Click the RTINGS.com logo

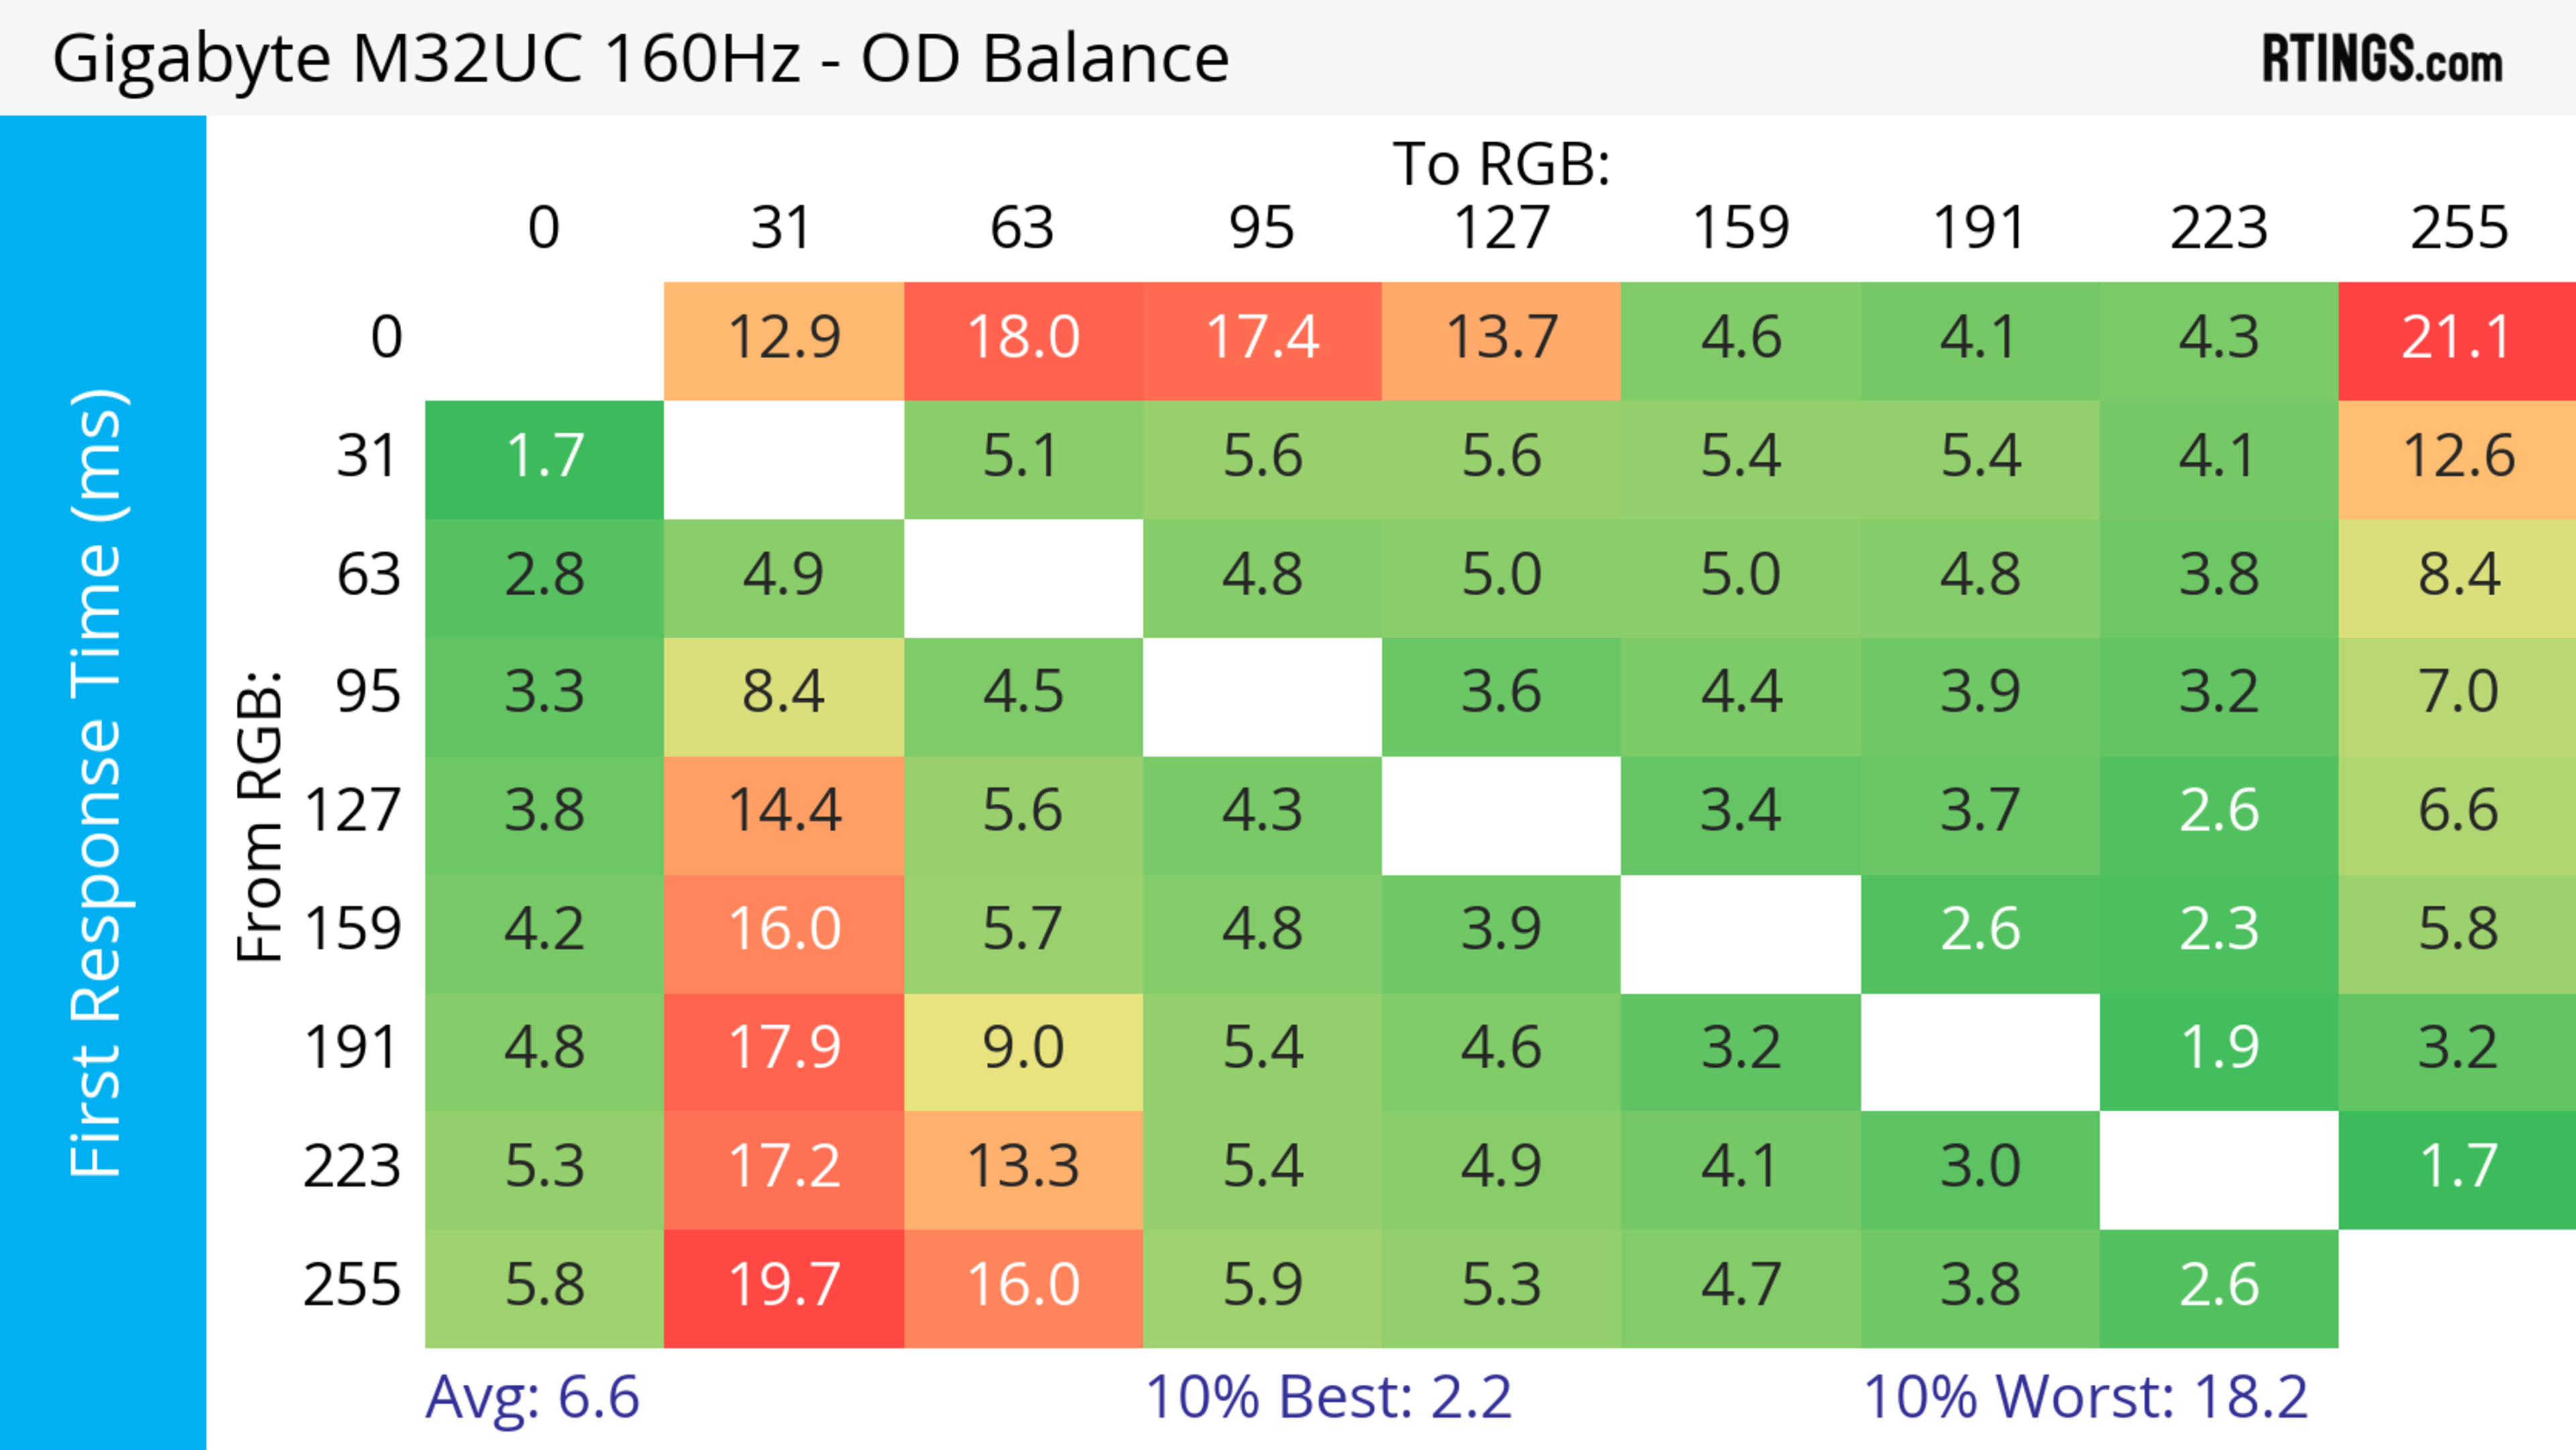pos(2382,59)
